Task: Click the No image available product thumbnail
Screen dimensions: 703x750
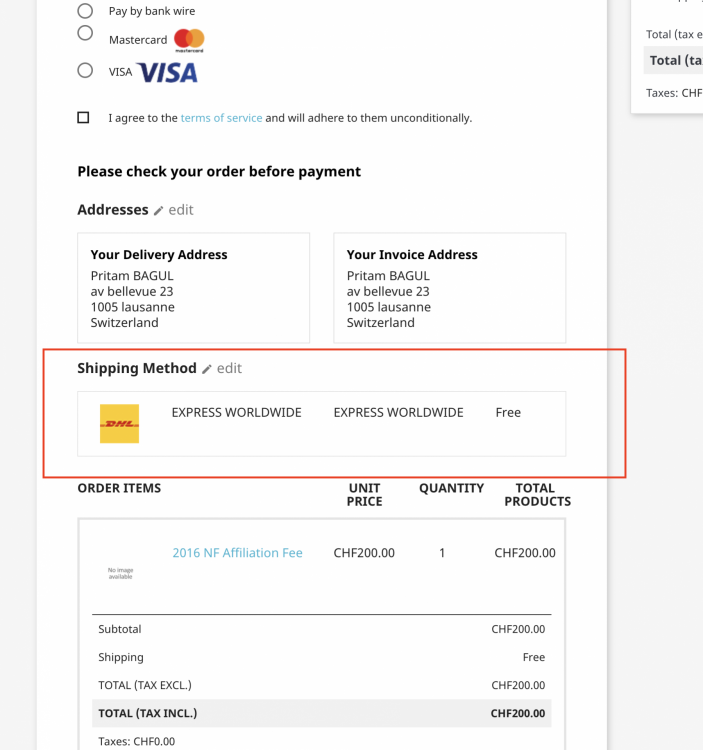Action: (x=120, y=573)
